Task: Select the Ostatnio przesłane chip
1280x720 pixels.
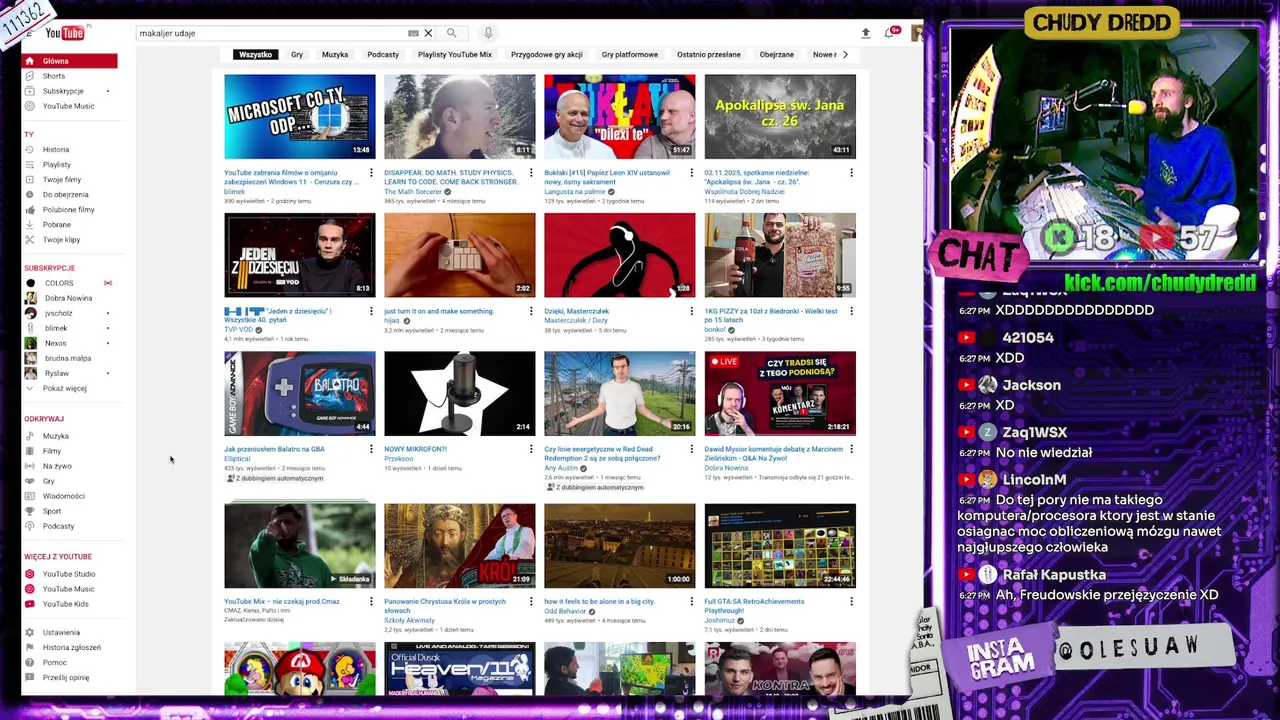Action: [x=709, y=54]
